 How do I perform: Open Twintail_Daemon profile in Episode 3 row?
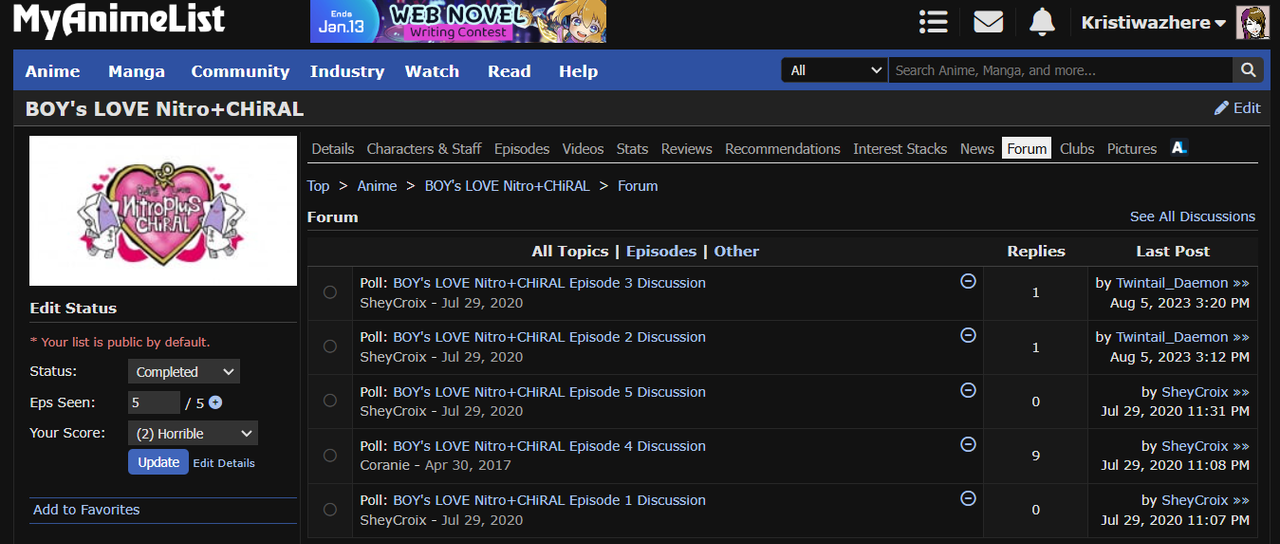1172,283
